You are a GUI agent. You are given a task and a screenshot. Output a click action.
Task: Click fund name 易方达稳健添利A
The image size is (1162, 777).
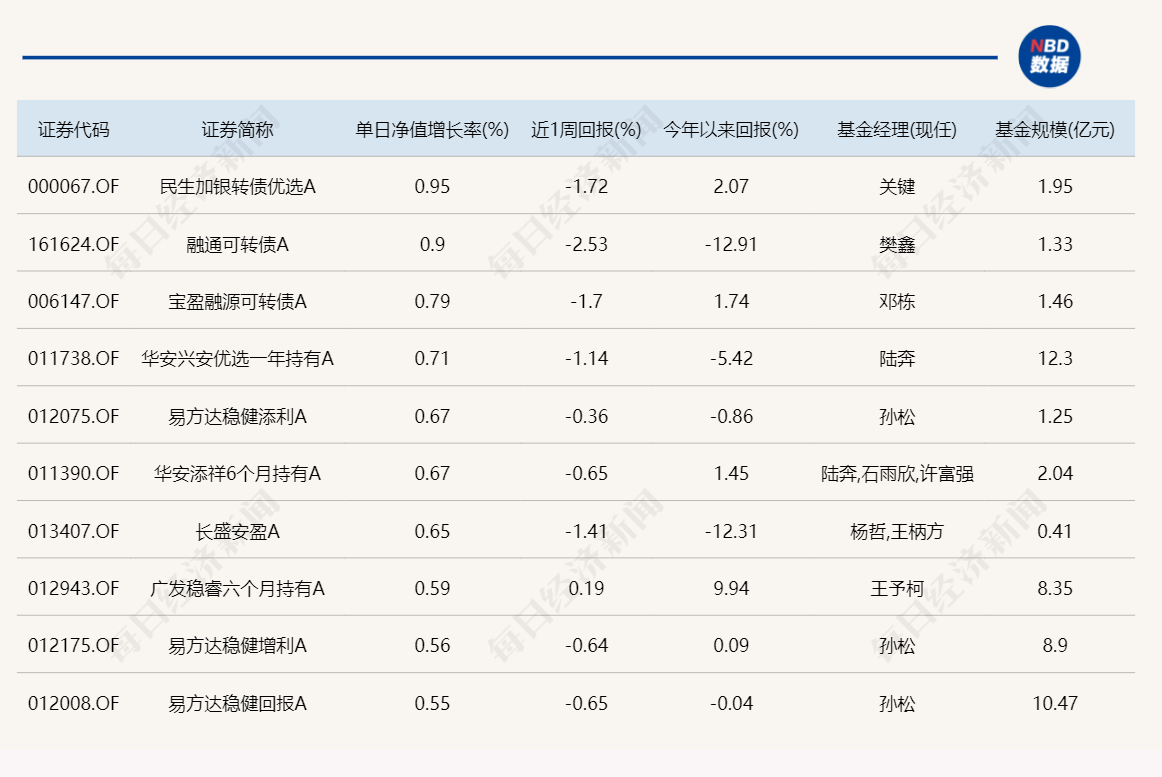(237, 416)
